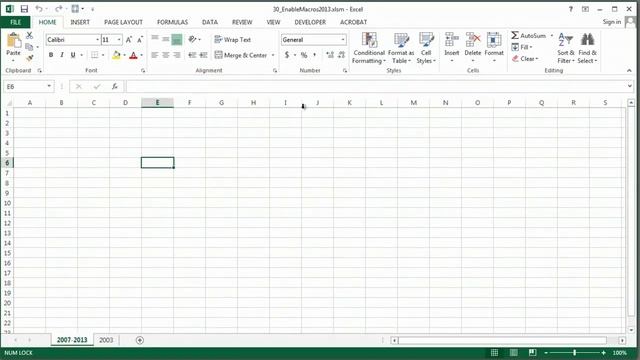Switch to the FORMULAS tab
Viewport: 640px width, 360px height.
[172, 22]
